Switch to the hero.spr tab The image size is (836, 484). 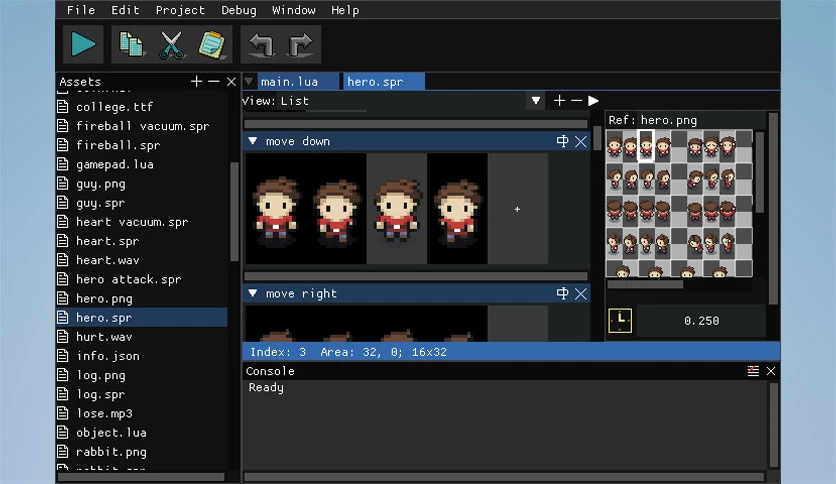(383, 82)
